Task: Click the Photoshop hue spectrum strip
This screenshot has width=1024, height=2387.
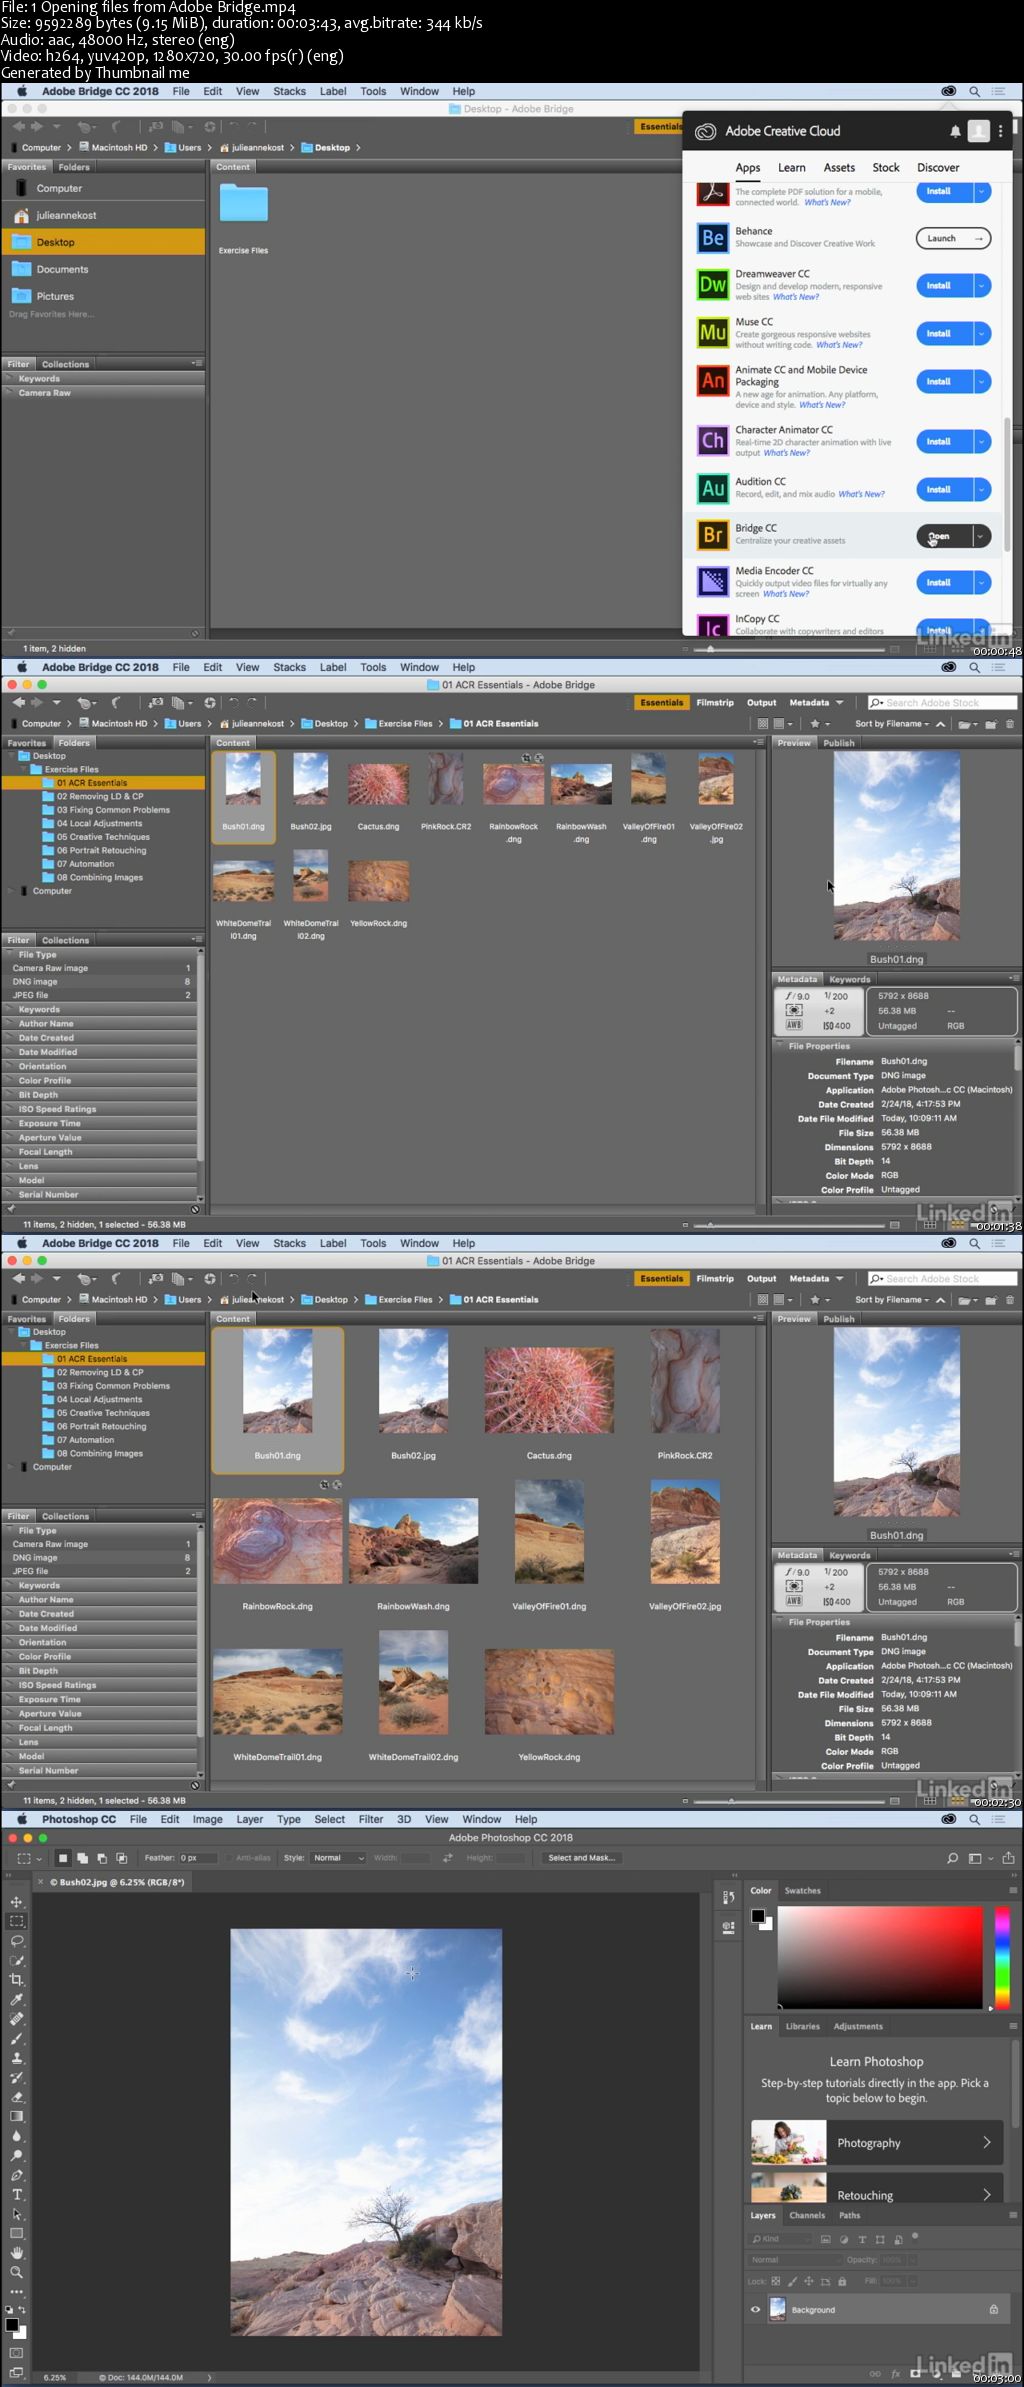Action: click(x=1002, y=1959)
